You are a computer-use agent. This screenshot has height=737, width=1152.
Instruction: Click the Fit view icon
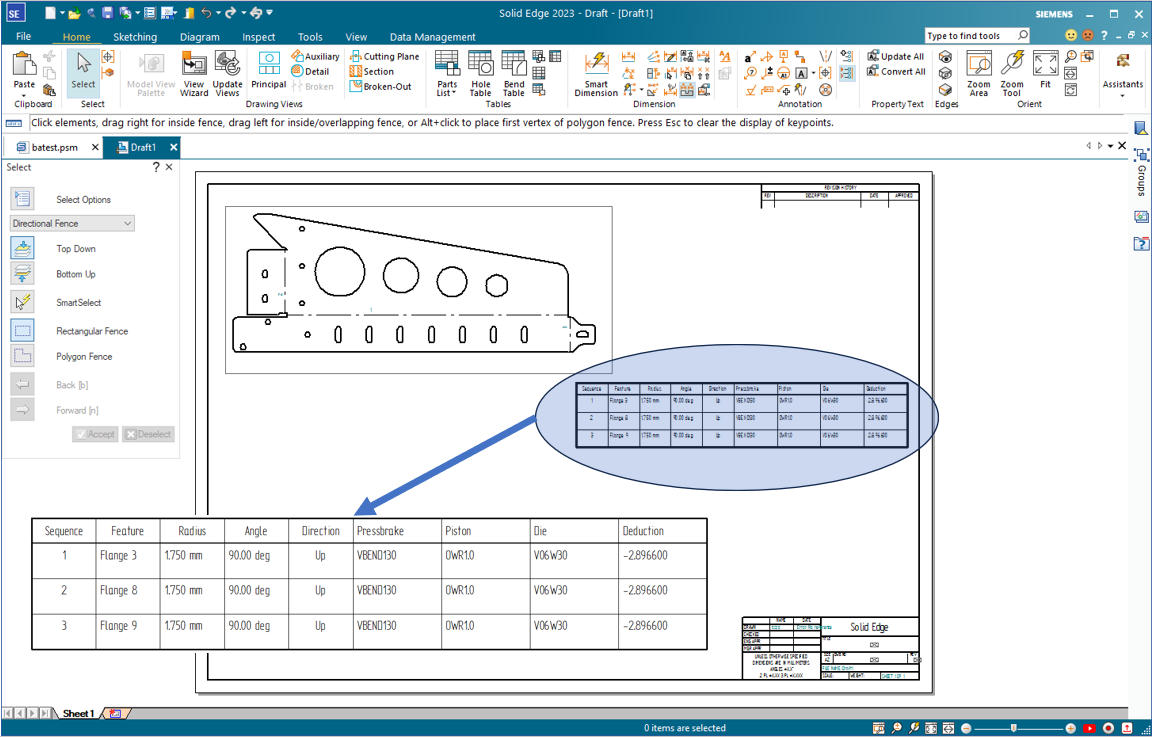point(1044,62)
